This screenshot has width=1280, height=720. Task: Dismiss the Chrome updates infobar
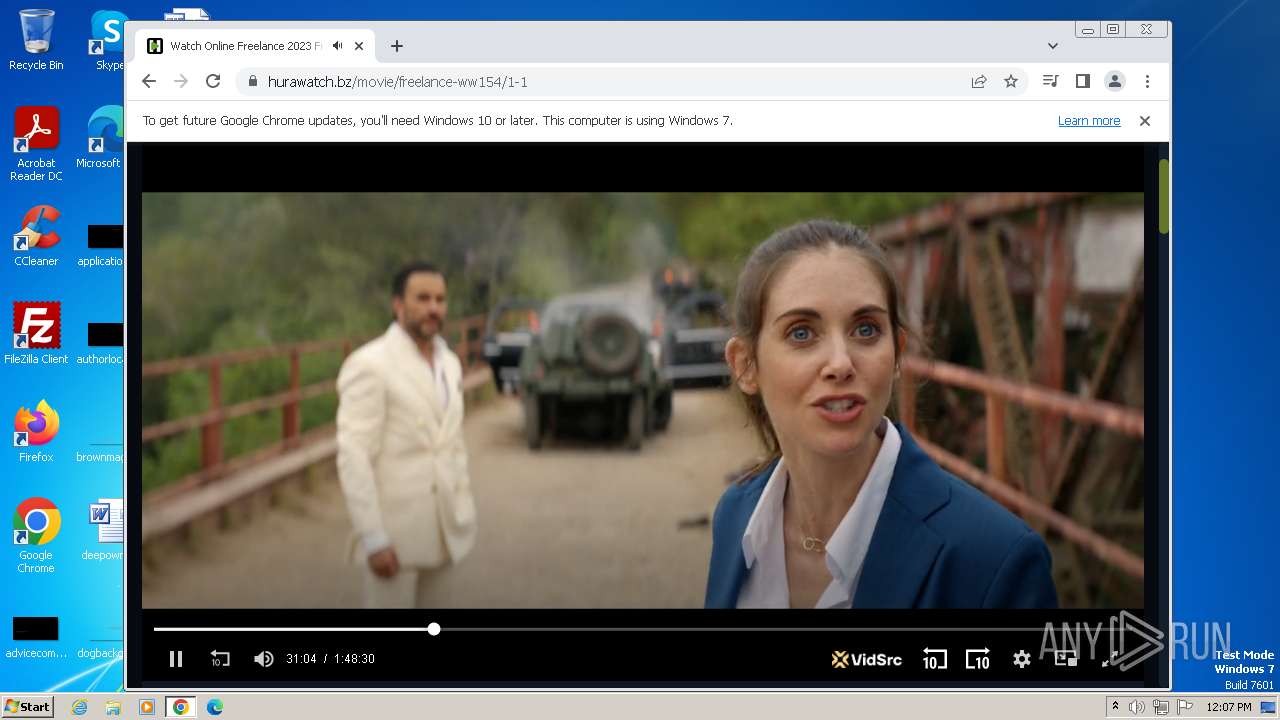click(x=1145, y=121)
